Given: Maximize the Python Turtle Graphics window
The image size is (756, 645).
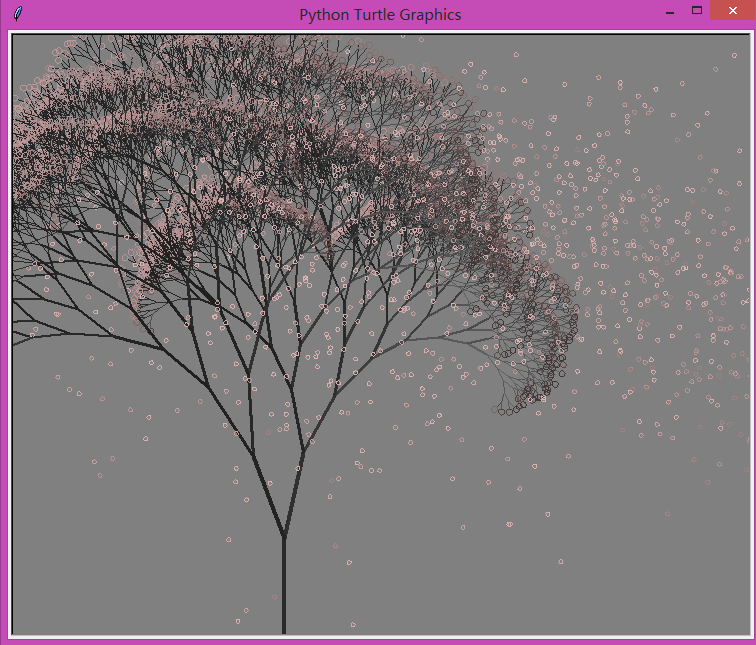Looking at the screenshot, I should (x=697, y=11).
